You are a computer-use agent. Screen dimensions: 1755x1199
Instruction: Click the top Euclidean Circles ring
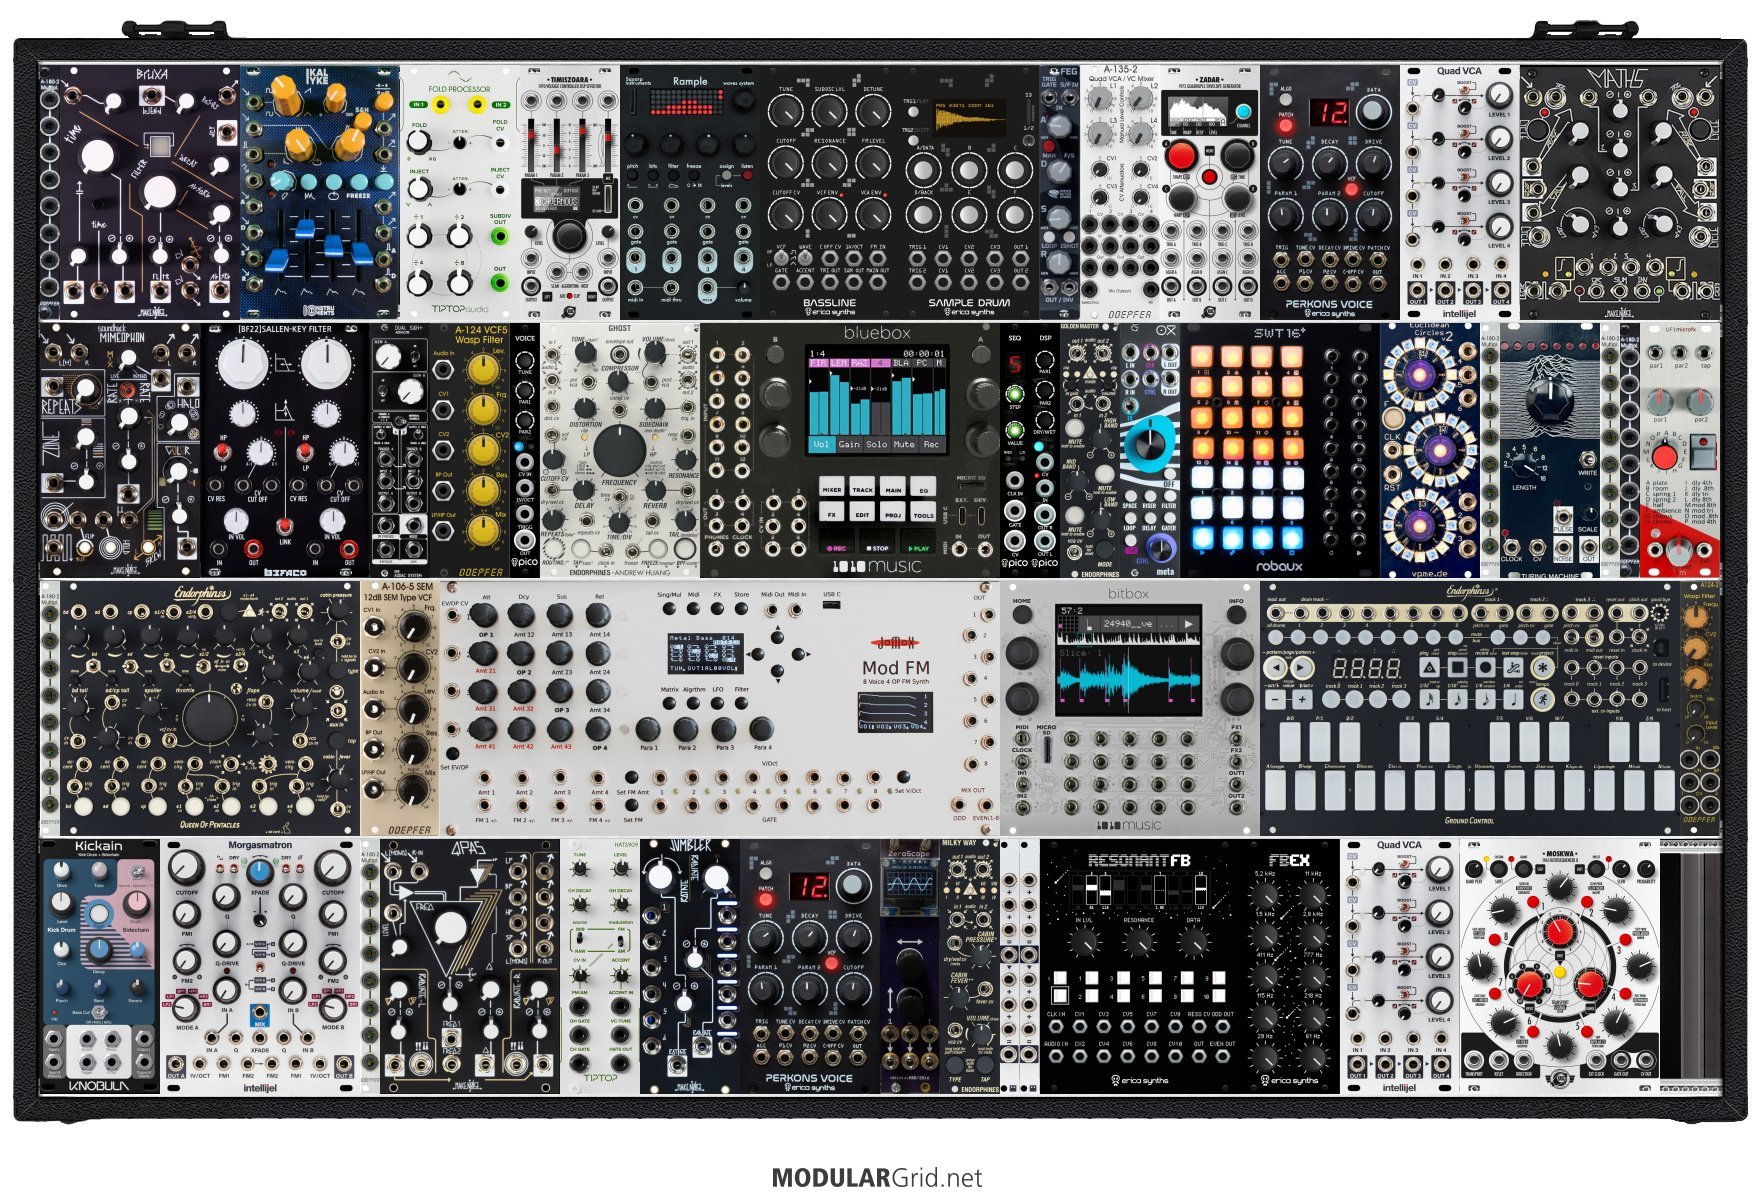1419,373
